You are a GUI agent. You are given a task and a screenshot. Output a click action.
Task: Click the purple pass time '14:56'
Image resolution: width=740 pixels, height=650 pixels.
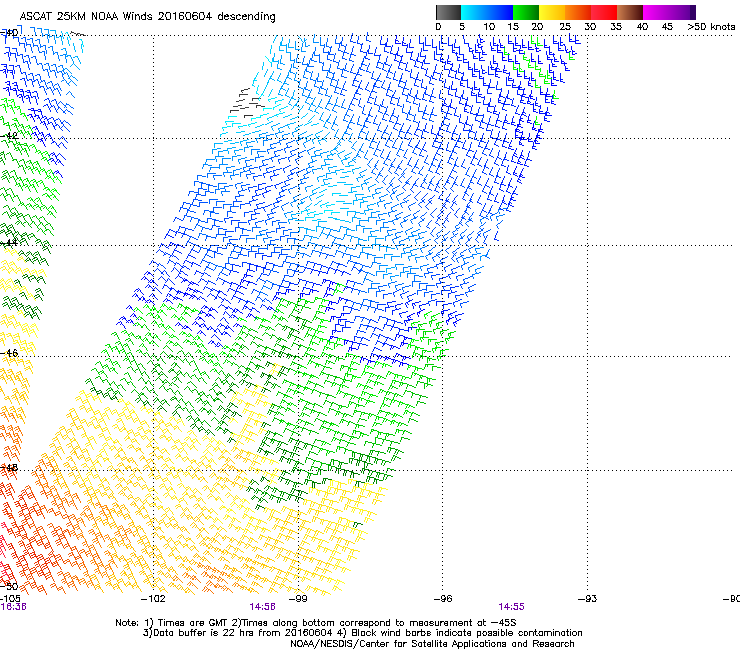(x=262, y=607)
